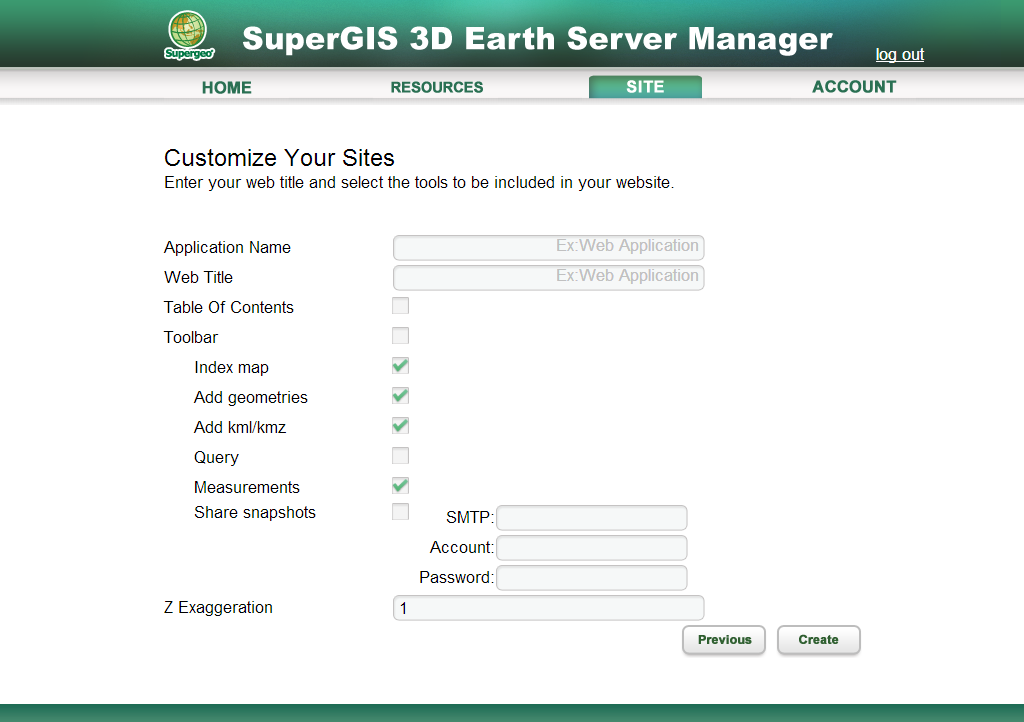This screenshot has height=722, width=1024.
Task: Enable the Toolbar checkbox
Action: click(400, 336)
